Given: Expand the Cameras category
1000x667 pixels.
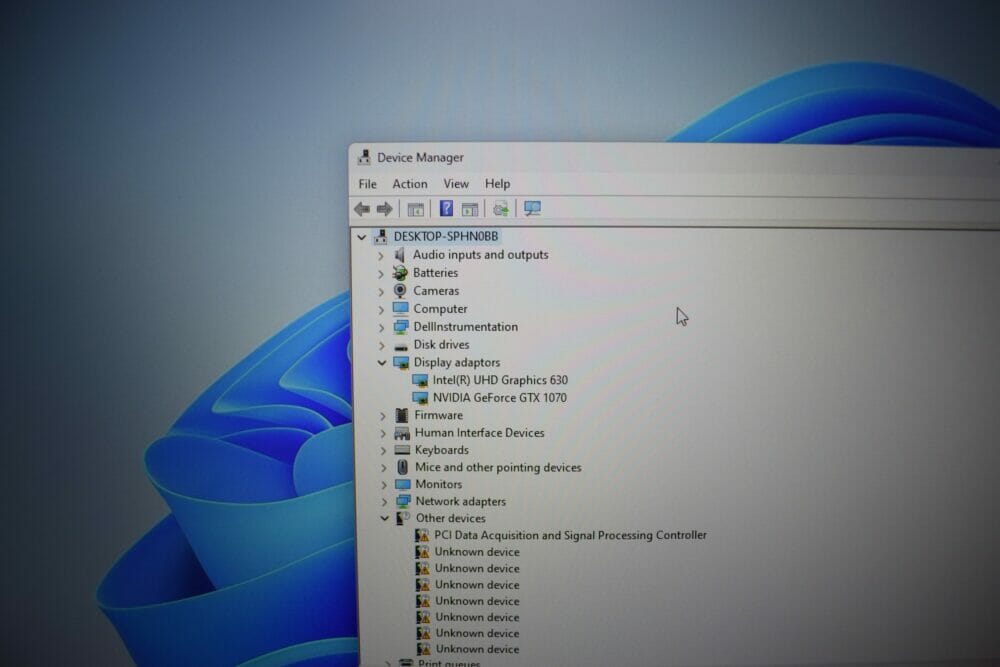Looking at the screenshot, I should click(381, 291).
